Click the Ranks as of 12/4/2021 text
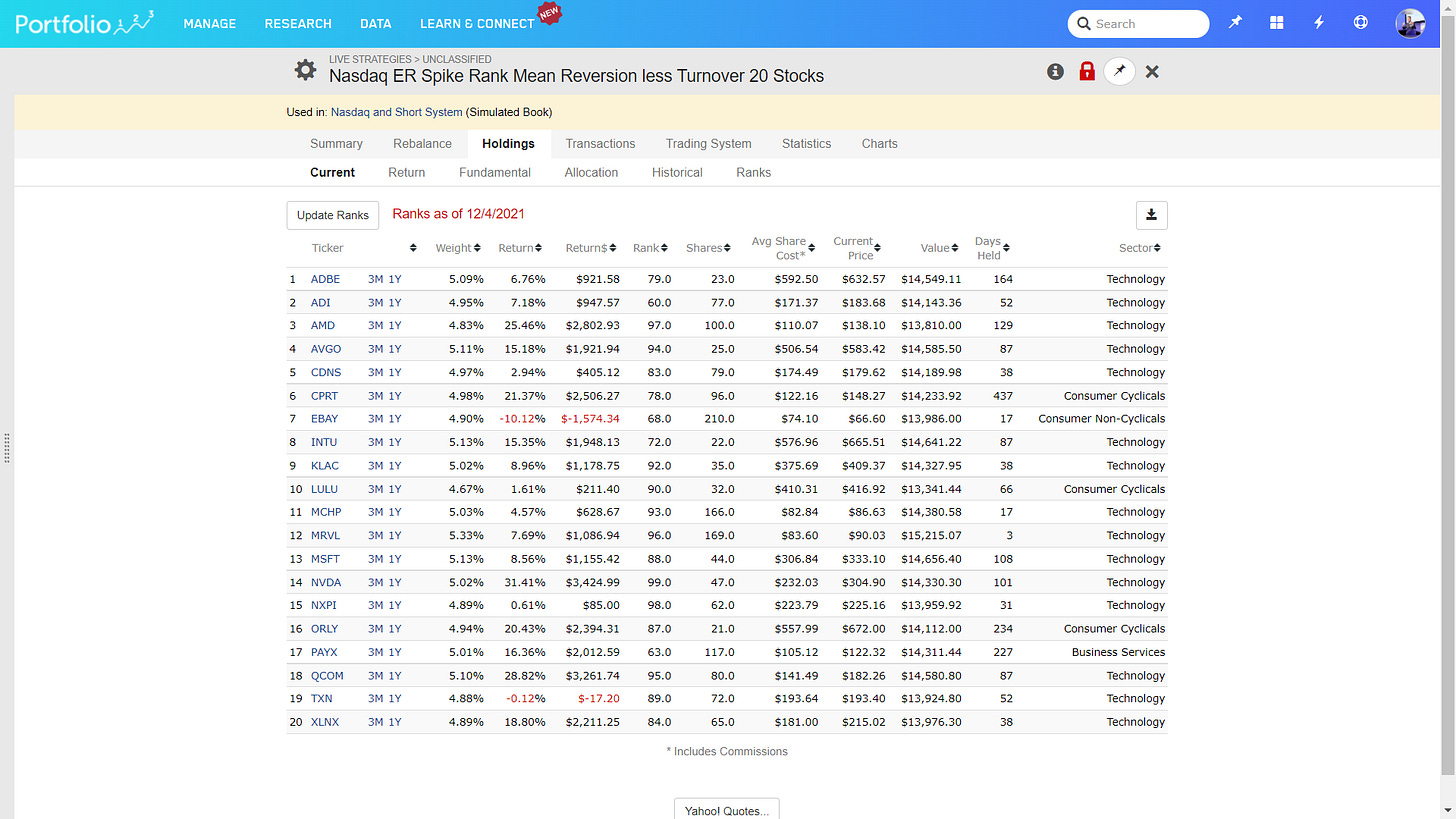Viewport: 1456px width, 819px height. (458, 214)
